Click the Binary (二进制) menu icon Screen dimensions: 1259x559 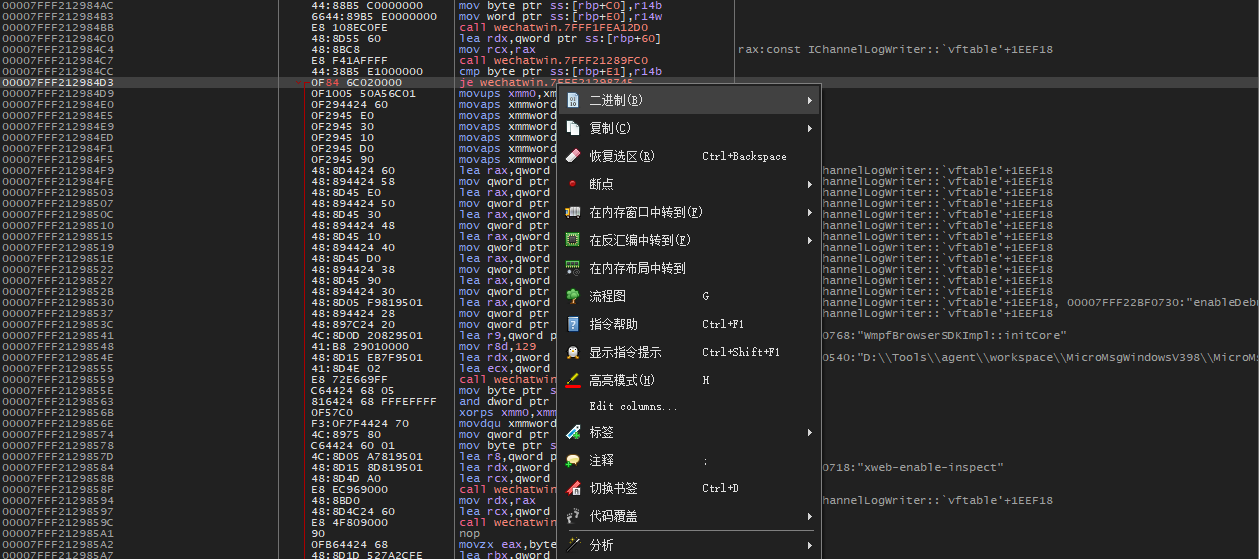pyautogui.click(x=573, y=100)
